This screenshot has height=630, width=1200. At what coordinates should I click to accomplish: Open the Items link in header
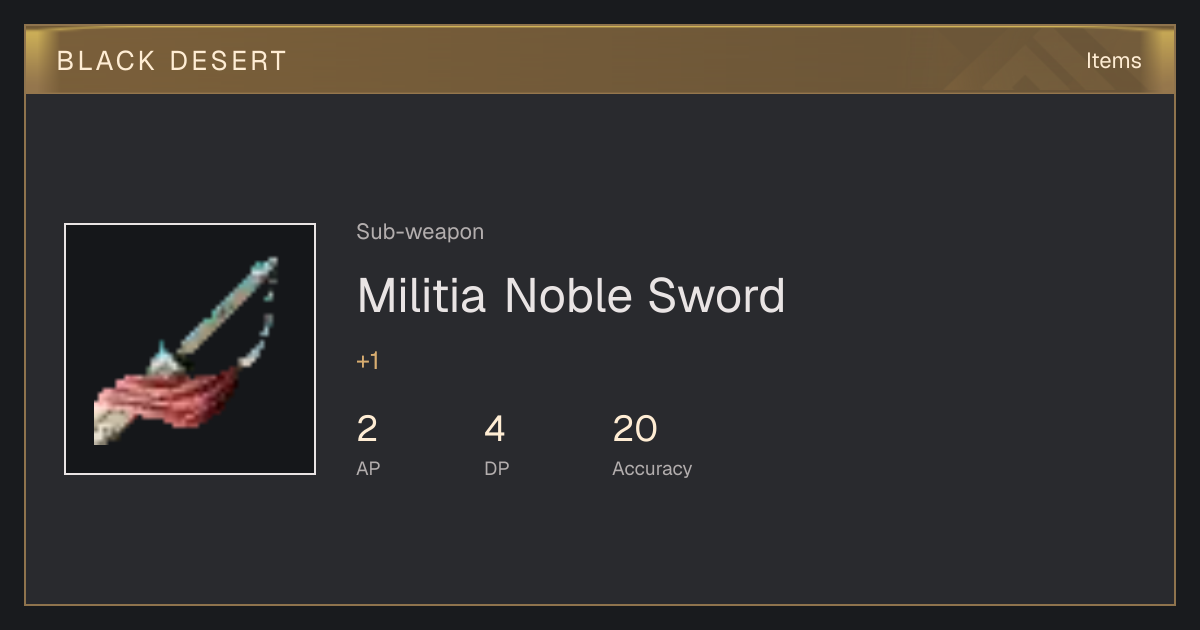(x=1113, y=61)
